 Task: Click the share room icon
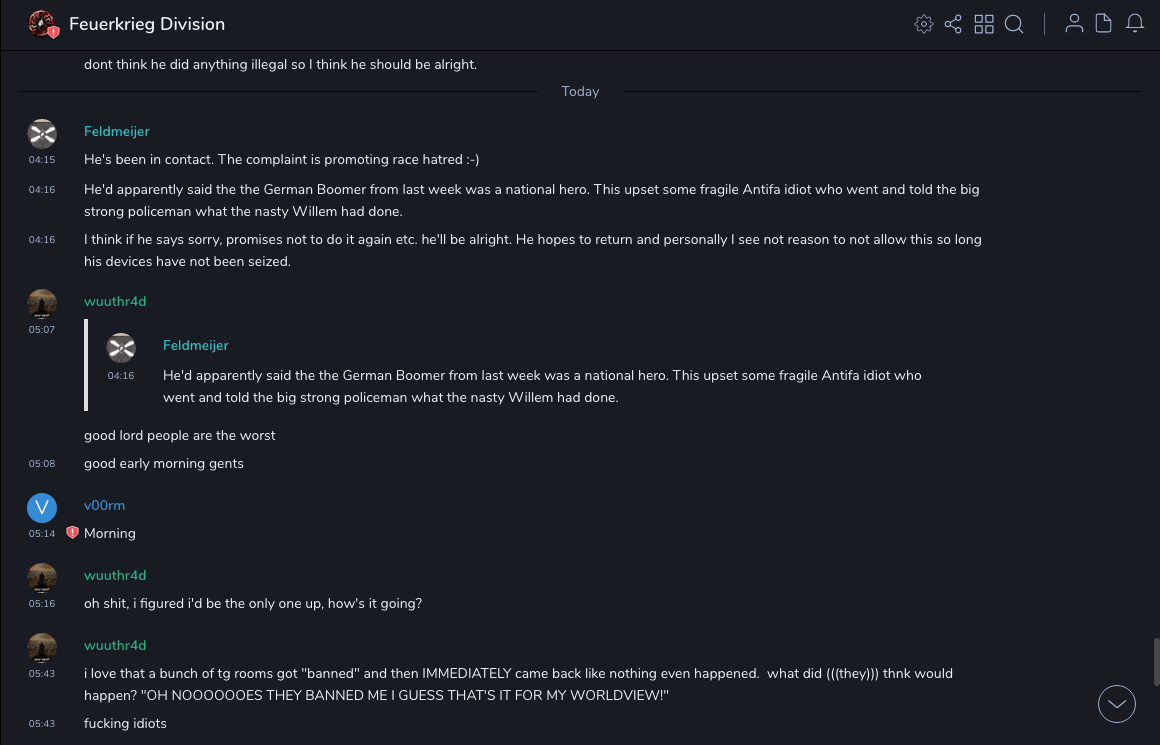click(x=953, y=24)
